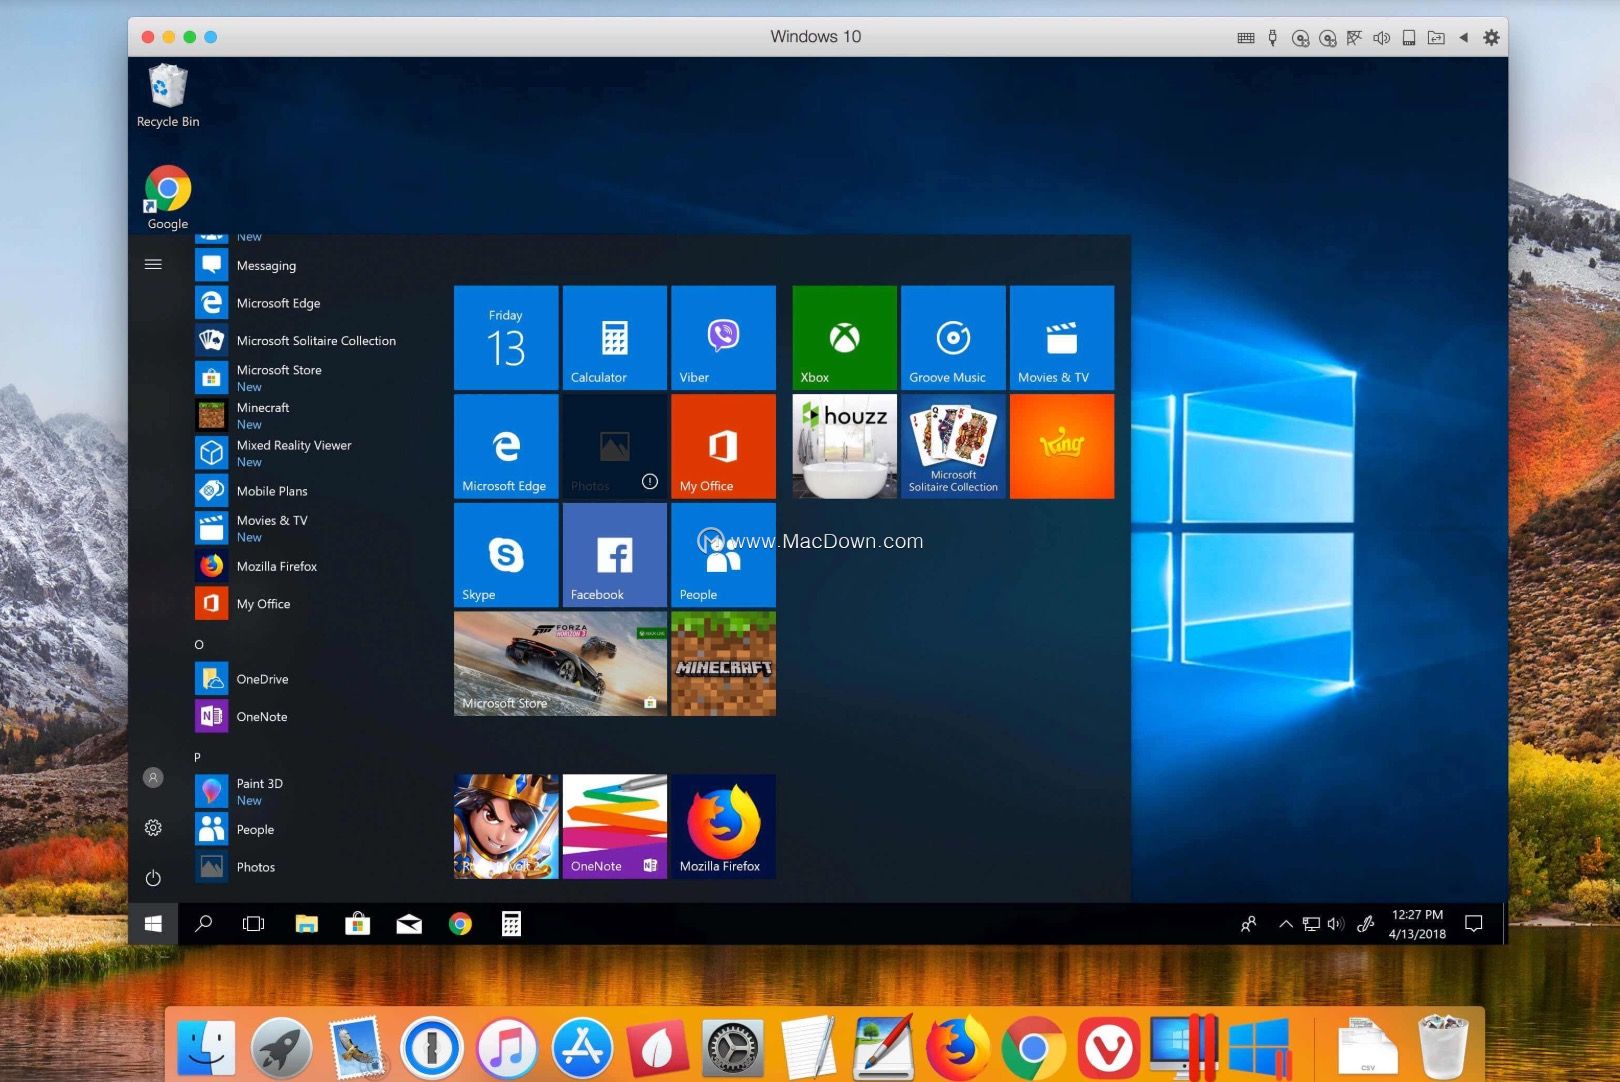Click the Parallels sound icon in title bar

click(1381, 37)
